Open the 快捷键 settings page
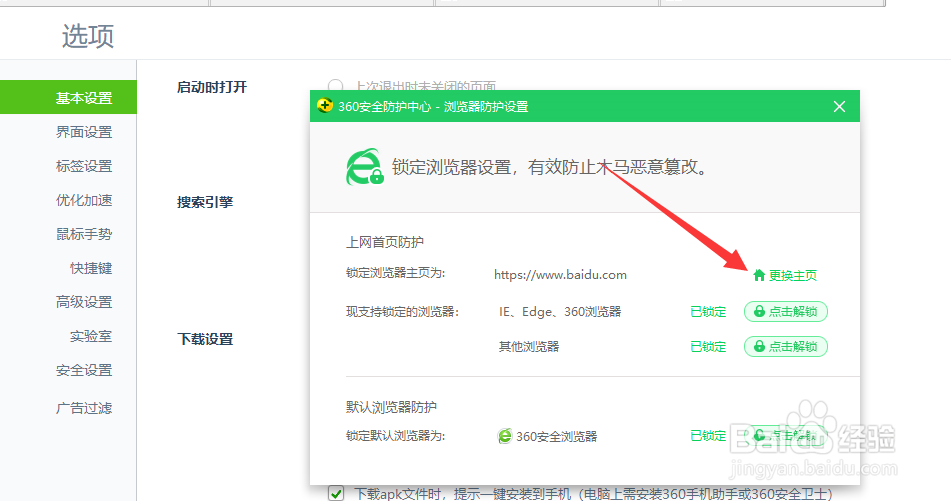Image resolution: width=951 pixels, height=501 pixels. [91, 268]
